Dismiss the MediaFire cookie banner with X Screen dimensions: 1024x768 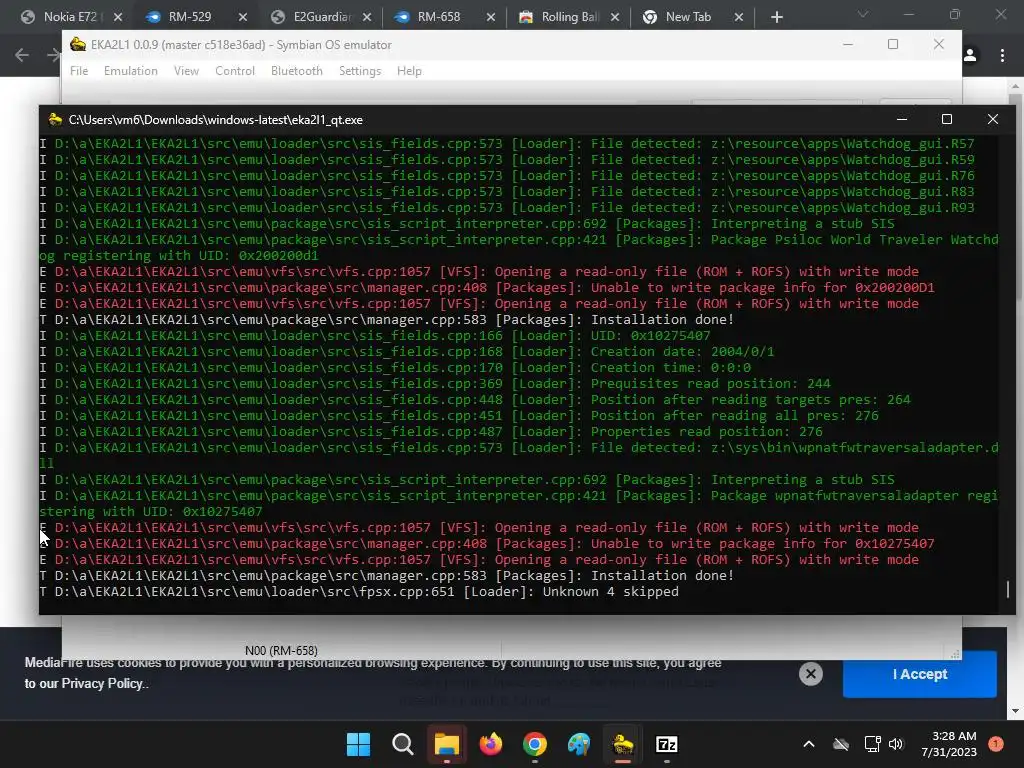[x=810, y=673]
